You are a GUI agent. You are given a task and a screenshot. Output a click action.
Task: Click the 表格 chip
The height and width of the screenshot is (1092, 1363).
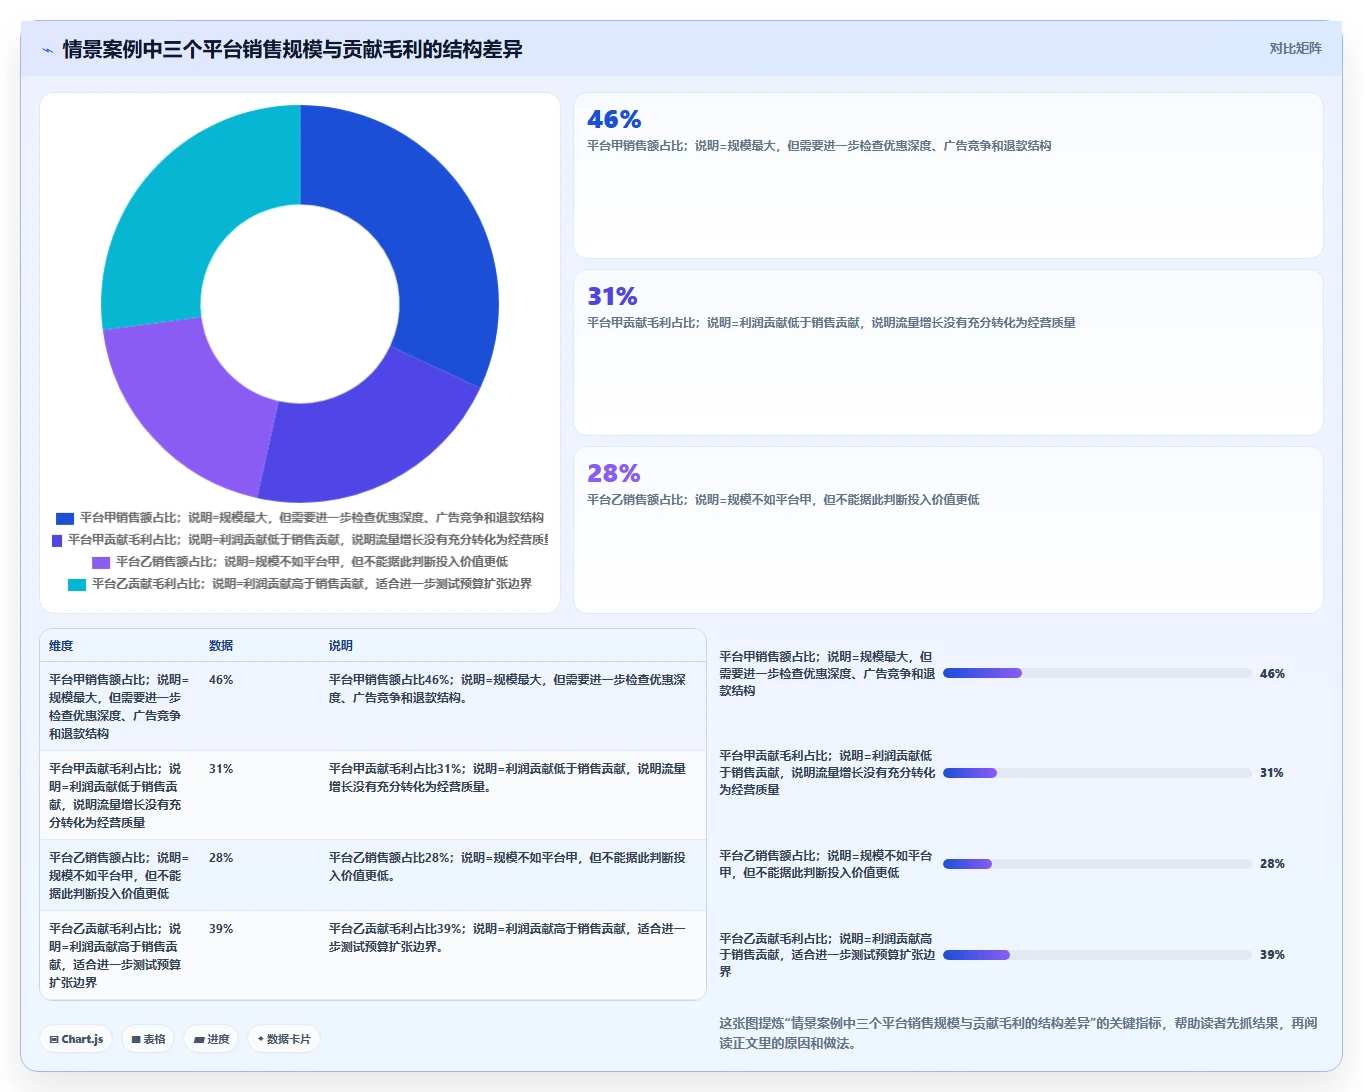[148, 1039]
